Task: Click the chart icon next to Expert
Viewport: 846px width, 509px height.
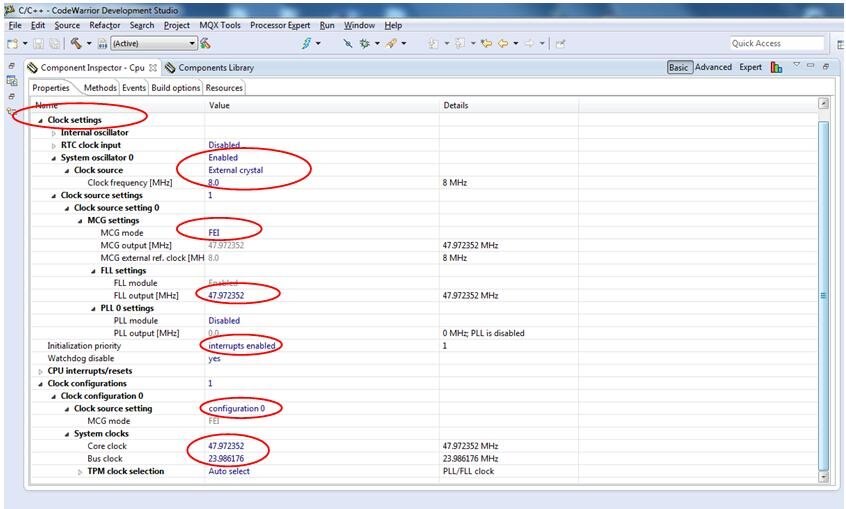Action: (x=776, y=68)
